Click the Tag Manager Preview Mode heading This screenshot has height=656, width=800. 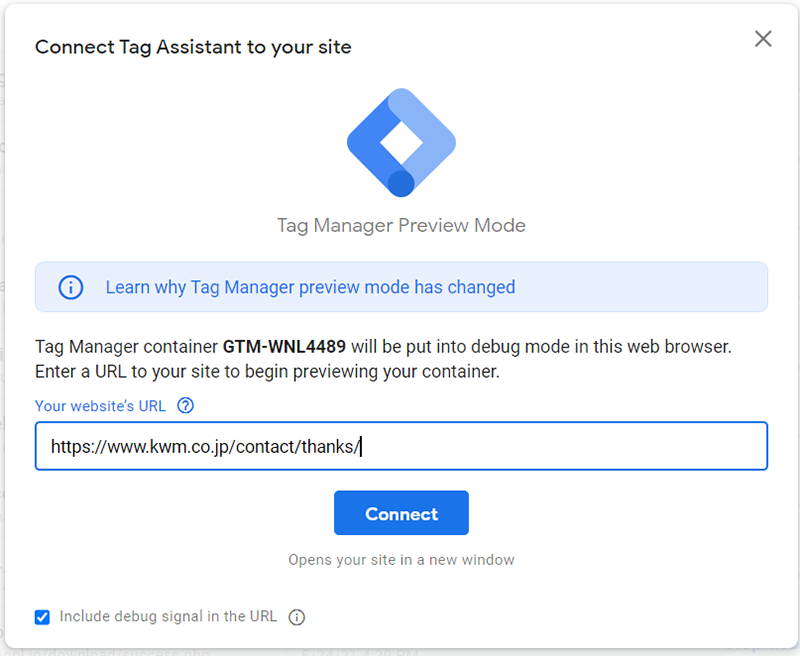click(x=401, y=225)
